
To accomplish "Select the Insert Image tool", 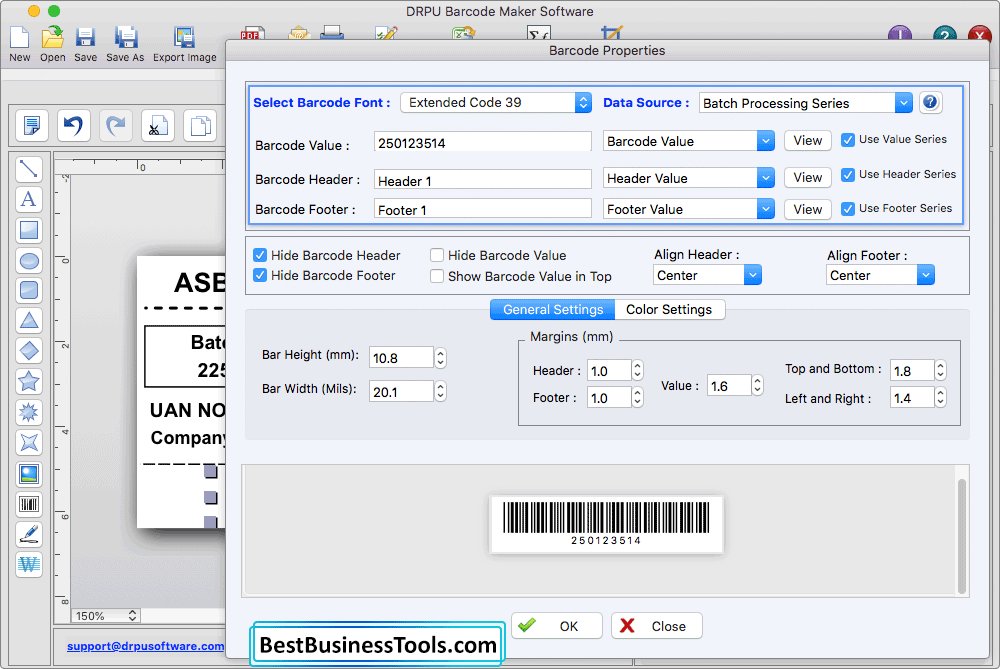I will pyautogui.click(x=29, y=473).
